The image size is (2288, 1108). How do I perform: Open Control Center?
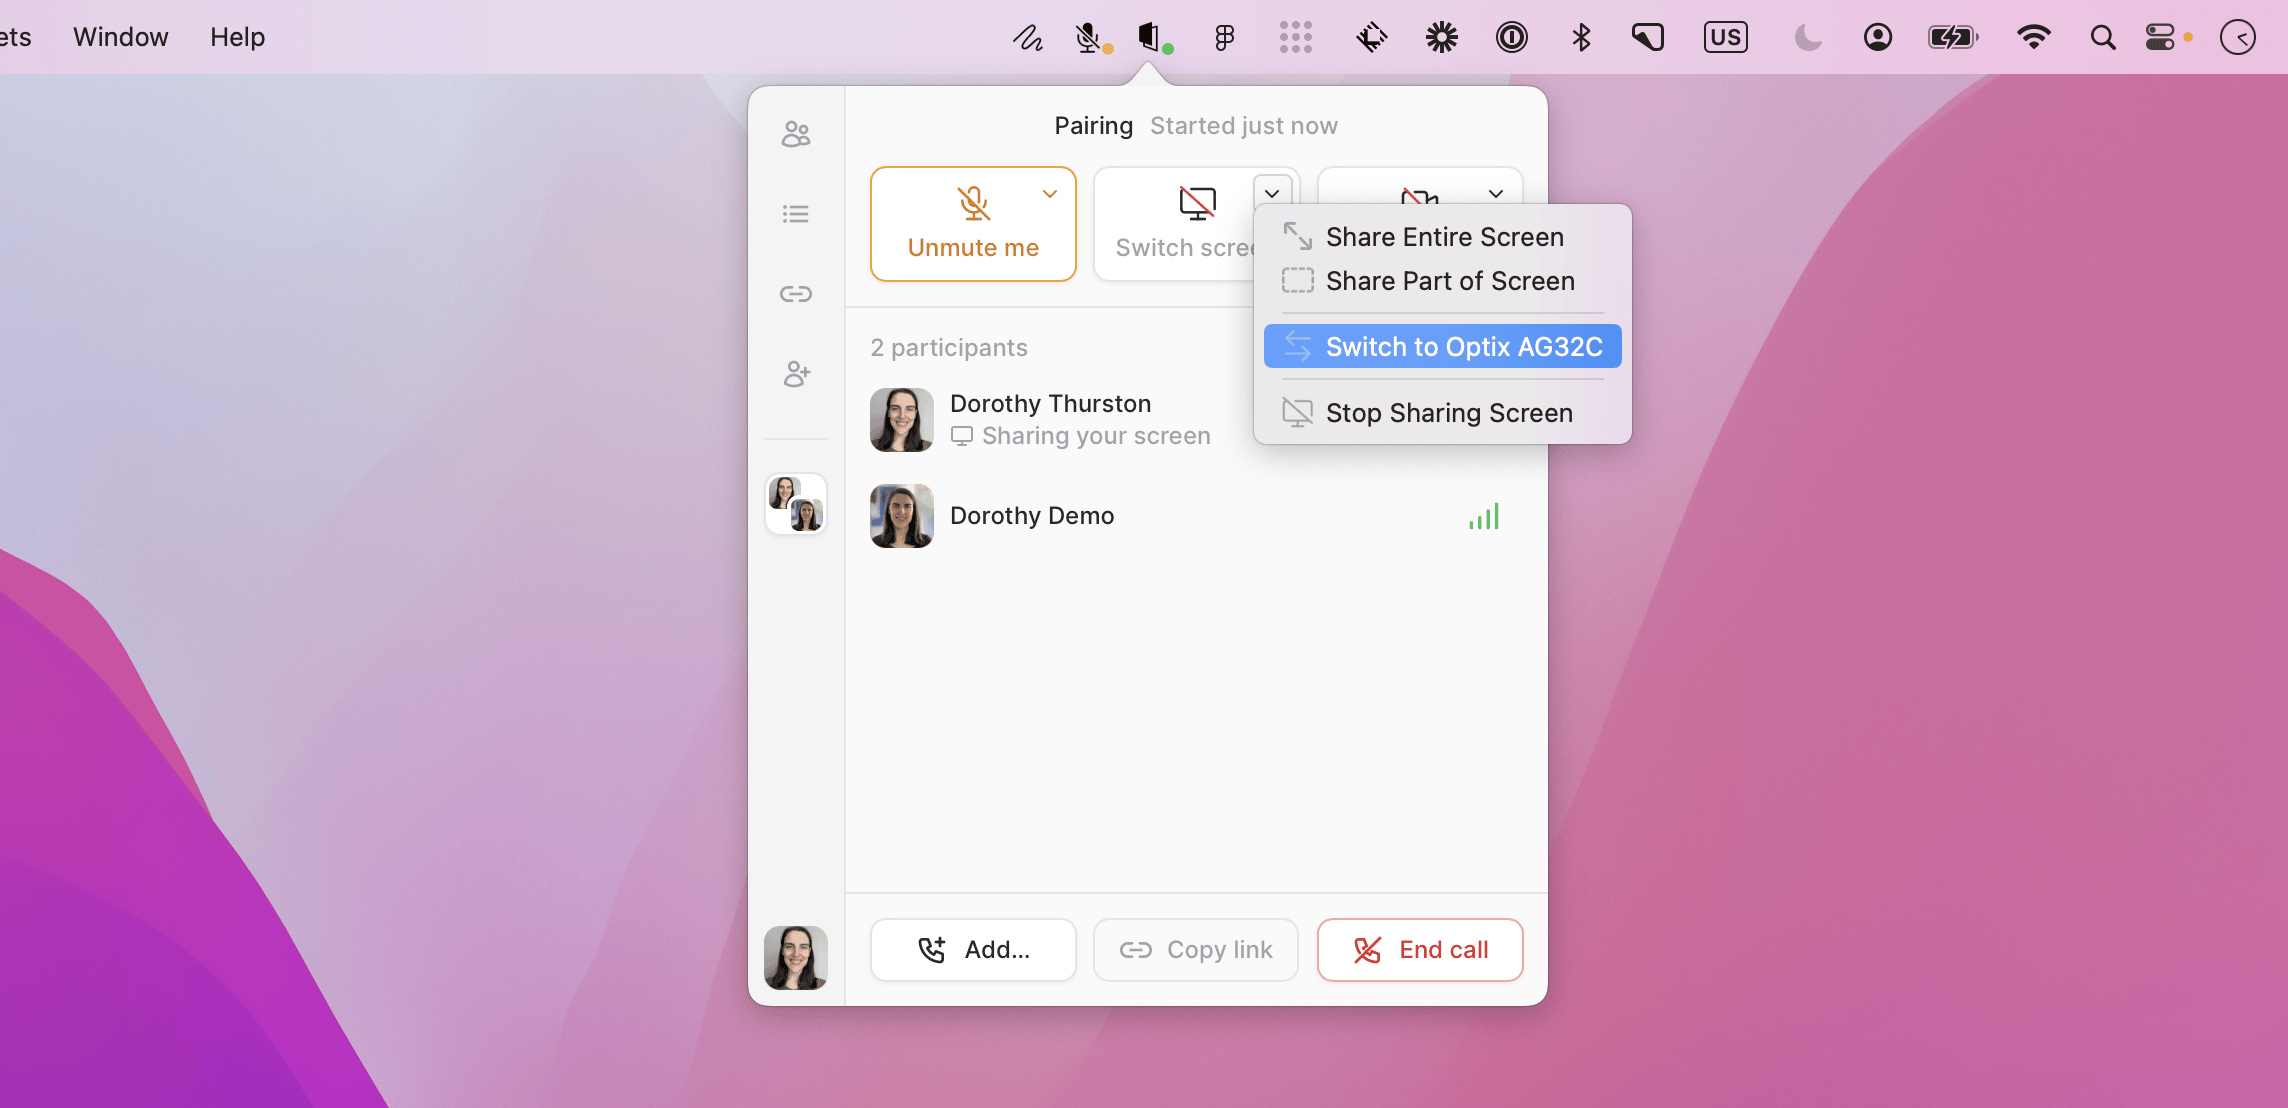click(x=2161, y=38)
